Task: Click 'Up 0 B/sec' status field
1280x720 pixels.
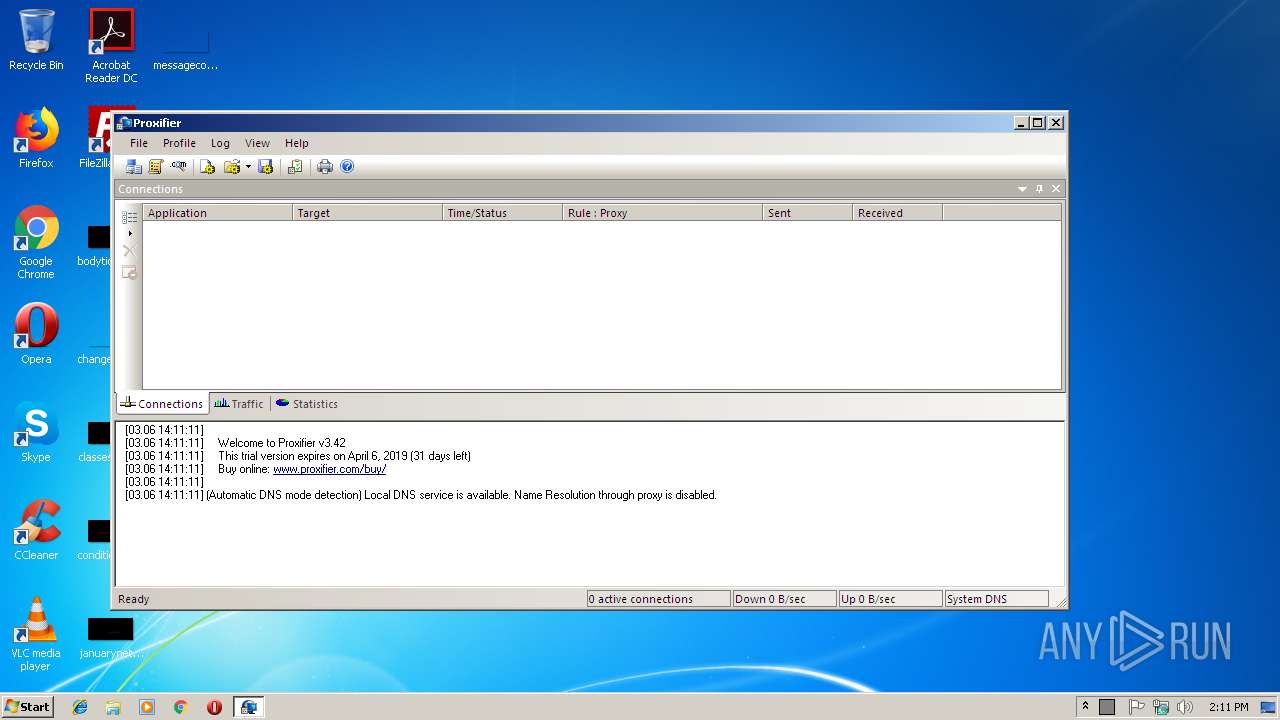Action: pyautogui.click(x=890, y=599)
